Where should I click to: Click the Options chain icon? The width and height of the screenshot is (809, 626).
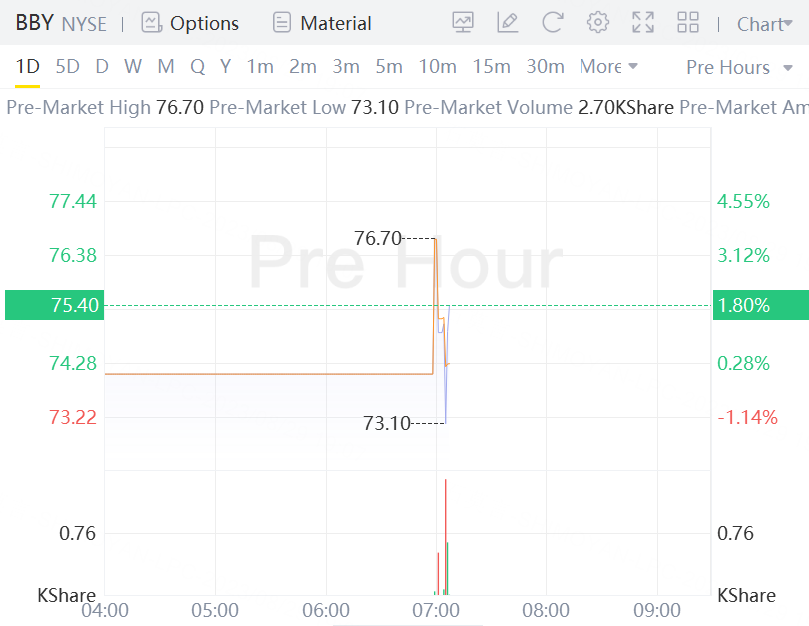[x=152, y=22]
